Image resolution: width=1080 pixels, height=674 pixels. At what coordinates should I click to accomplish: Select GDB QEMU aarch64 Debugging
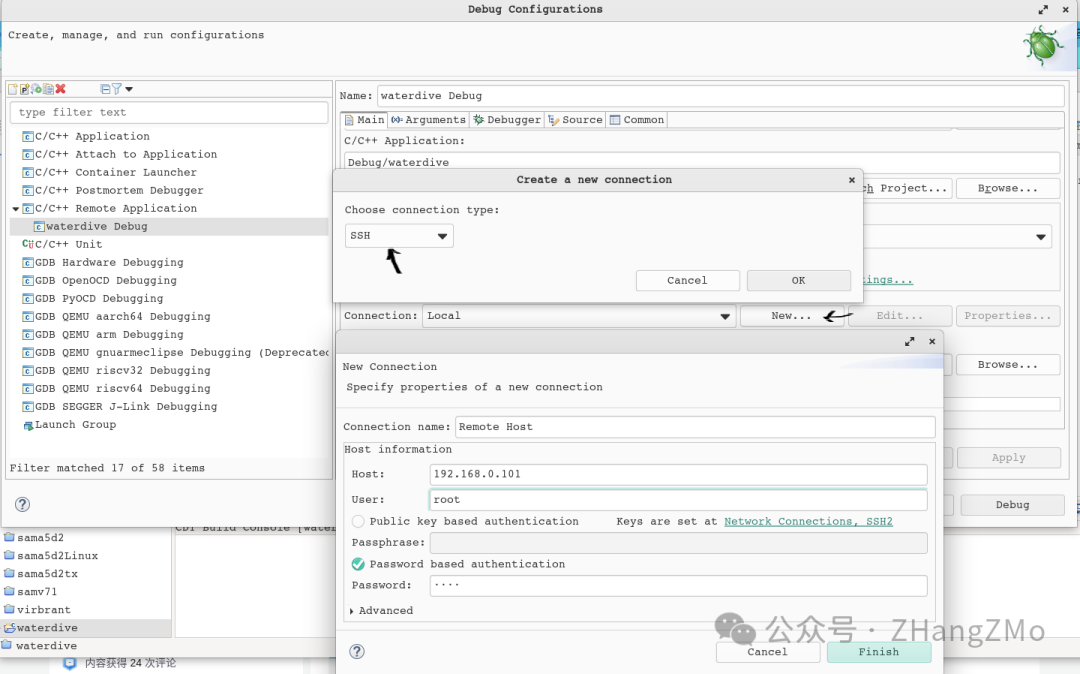[116, 317]
